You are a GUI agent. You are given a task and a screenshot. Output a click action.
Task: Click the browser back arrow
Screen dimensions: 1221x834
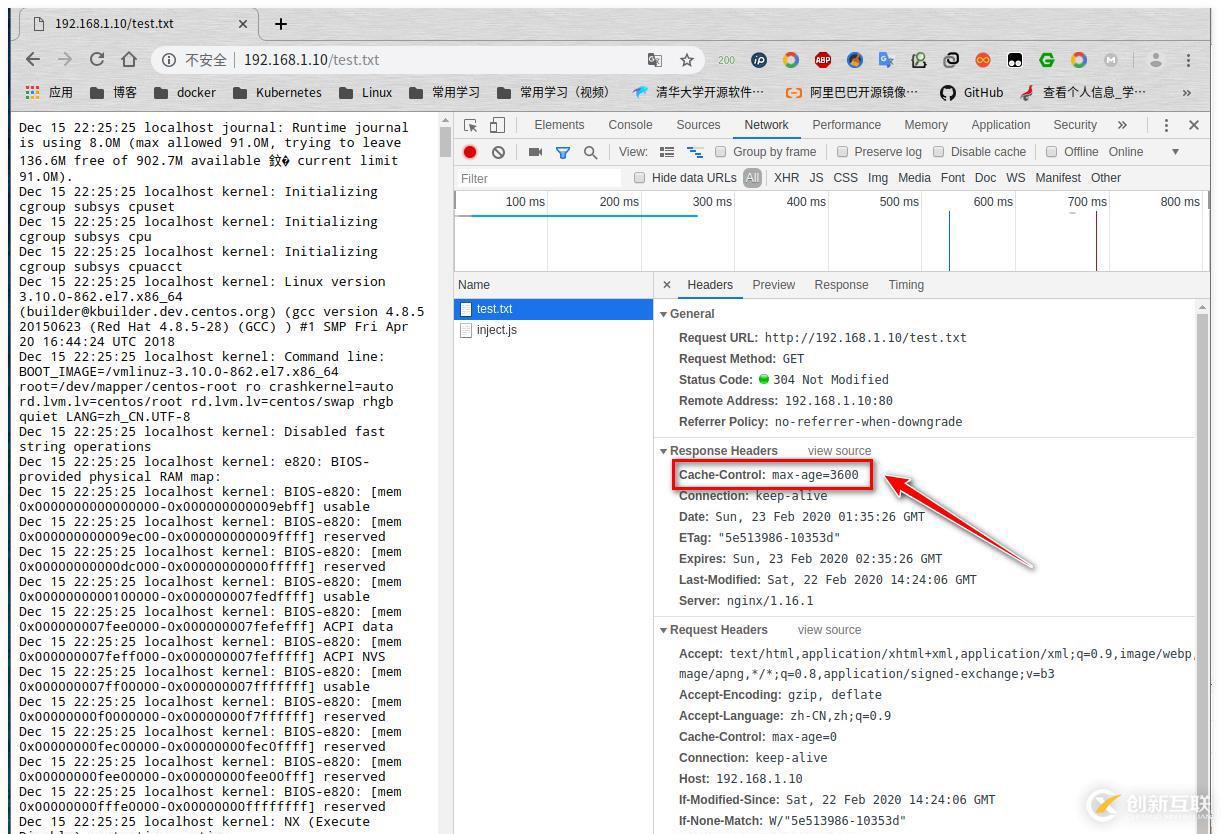(x=33, y=60)
